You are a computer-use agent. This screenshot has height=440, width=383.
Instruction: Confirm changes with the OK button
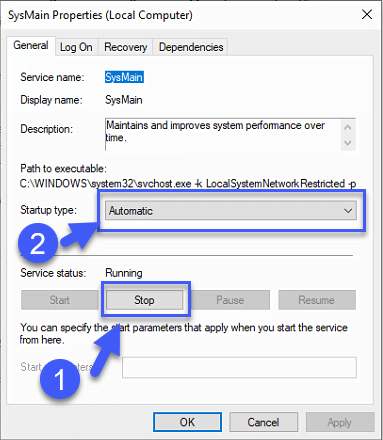pos(187,422)
